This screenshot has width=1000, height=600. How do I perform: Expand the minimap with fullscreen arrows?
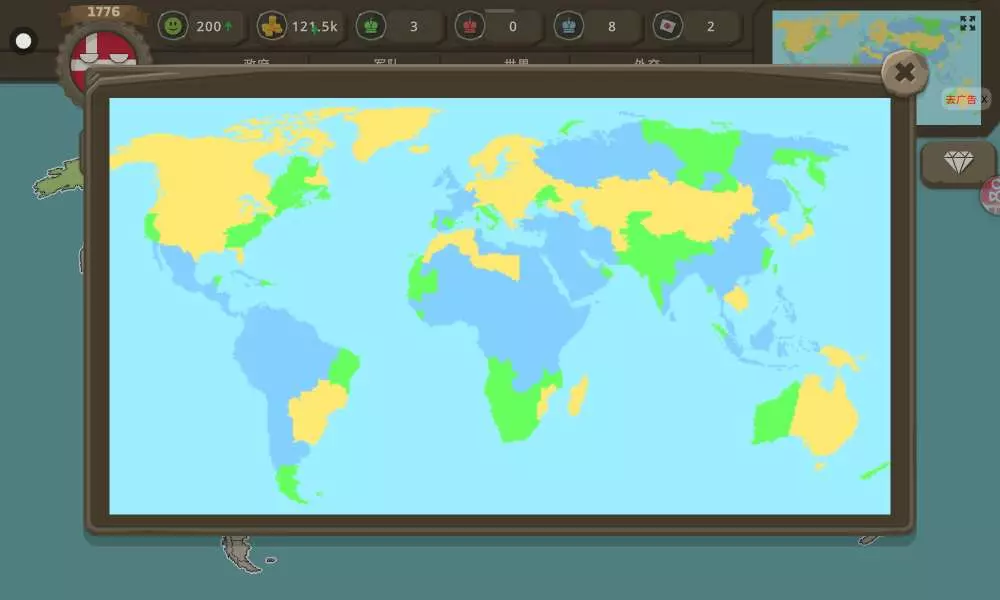pyautogui.click(x=967, y=24)
